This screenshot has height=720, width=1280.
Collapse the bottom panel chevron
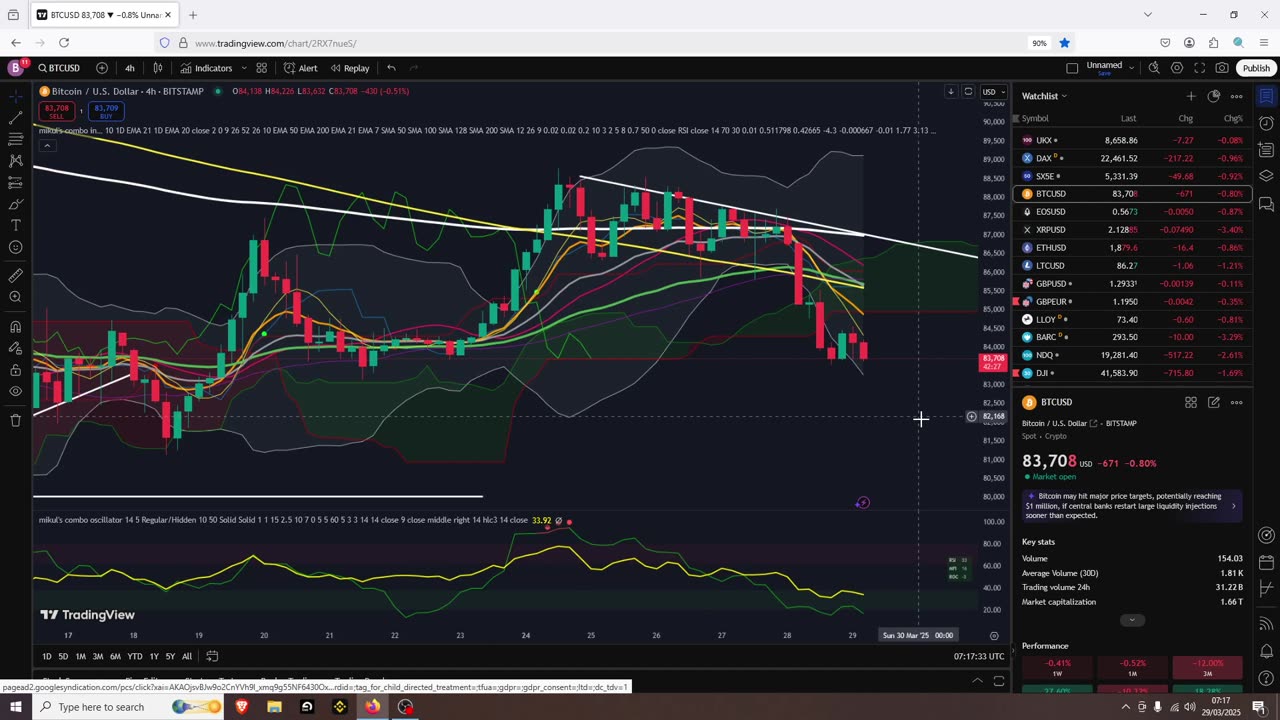tap(977, 681)
